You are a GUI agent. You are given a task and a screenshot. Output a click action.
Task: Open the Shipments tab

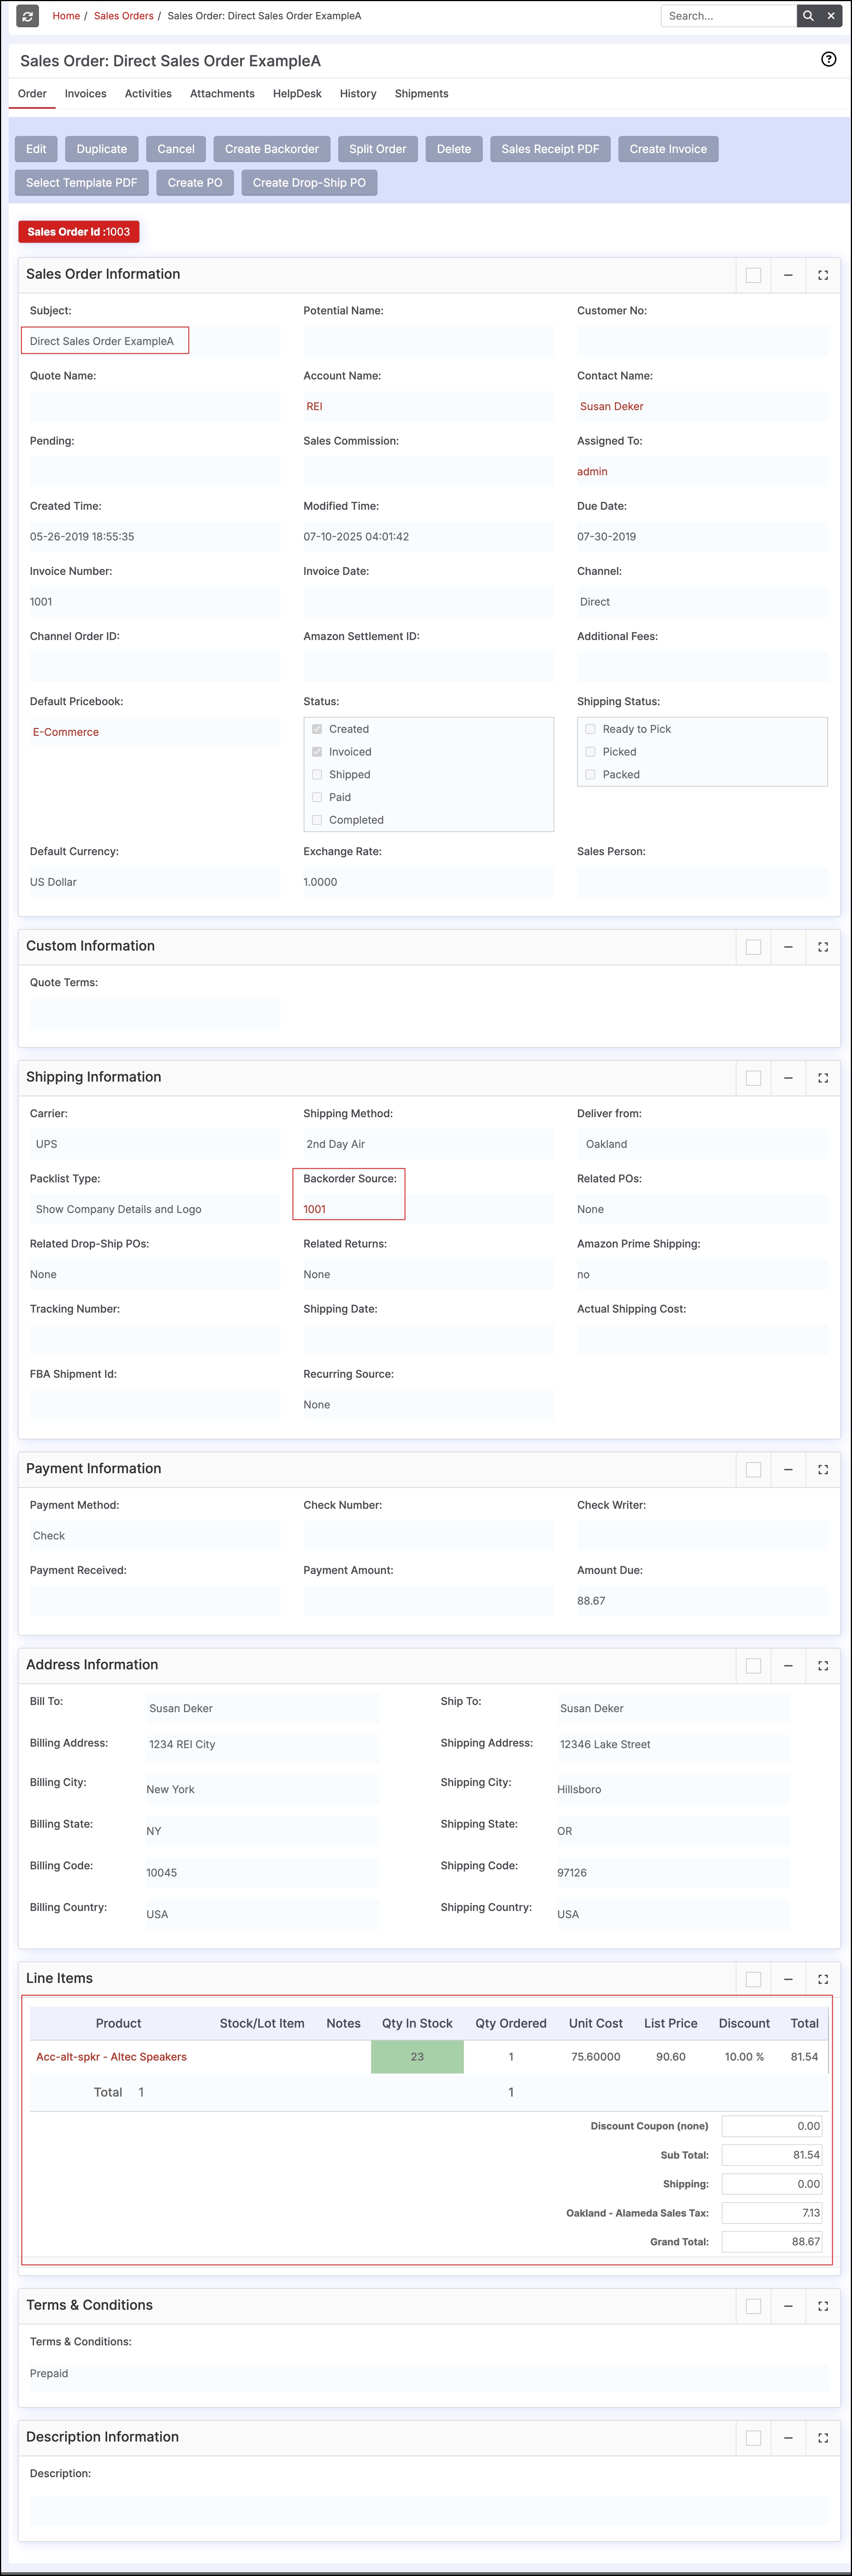(421, 94)
